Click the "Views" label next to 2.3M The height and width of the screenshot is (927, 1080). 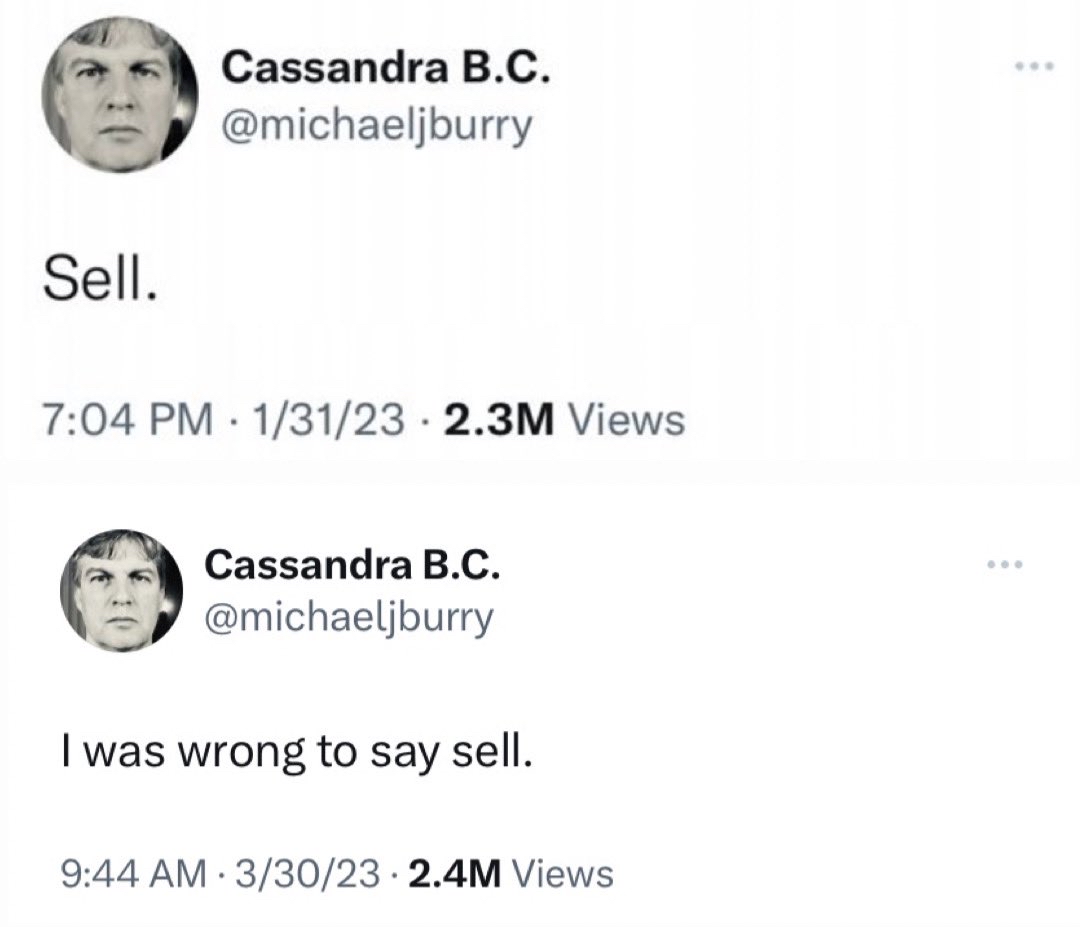625,418
